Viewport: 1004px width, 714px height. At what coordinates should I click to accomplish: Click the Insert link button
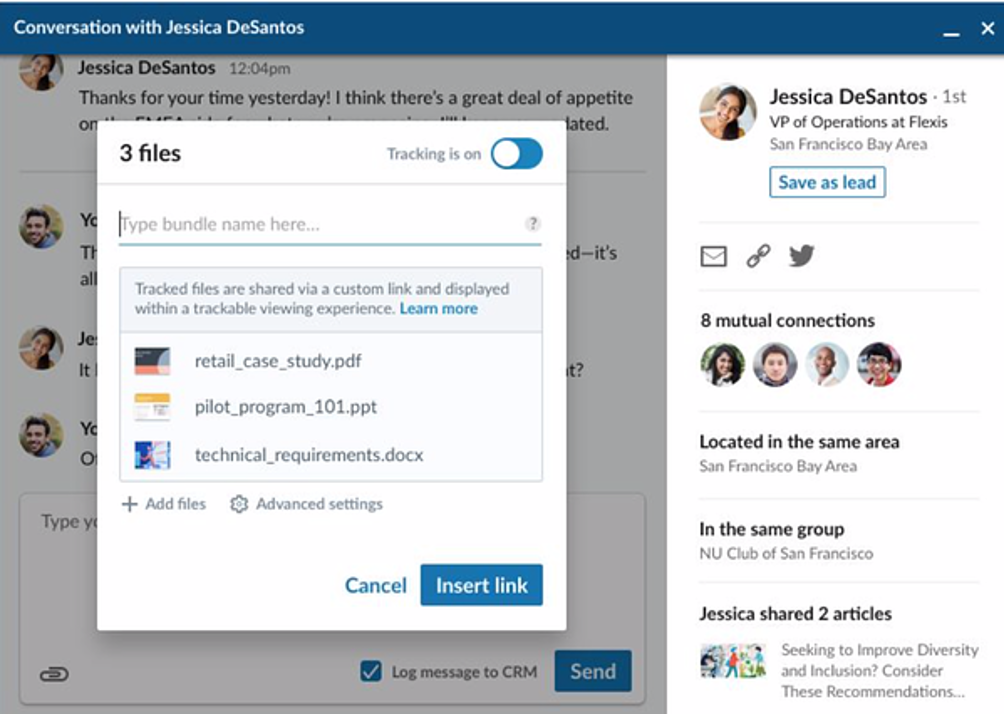click(481, 585)
